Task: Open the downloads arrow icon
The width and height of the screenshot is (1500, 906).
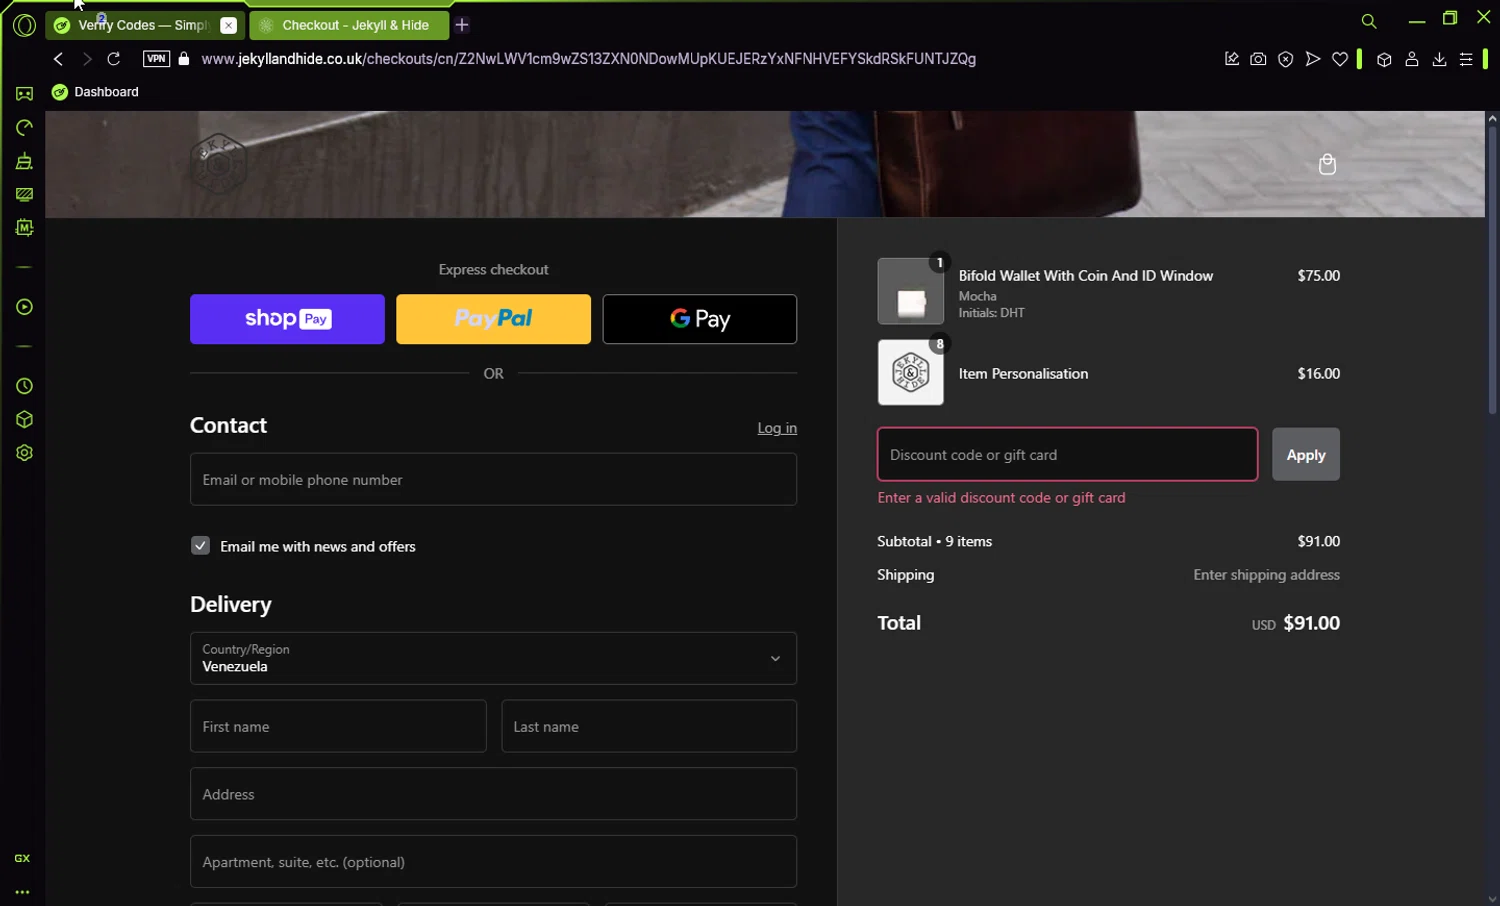Action: [x=1439, y=59]
